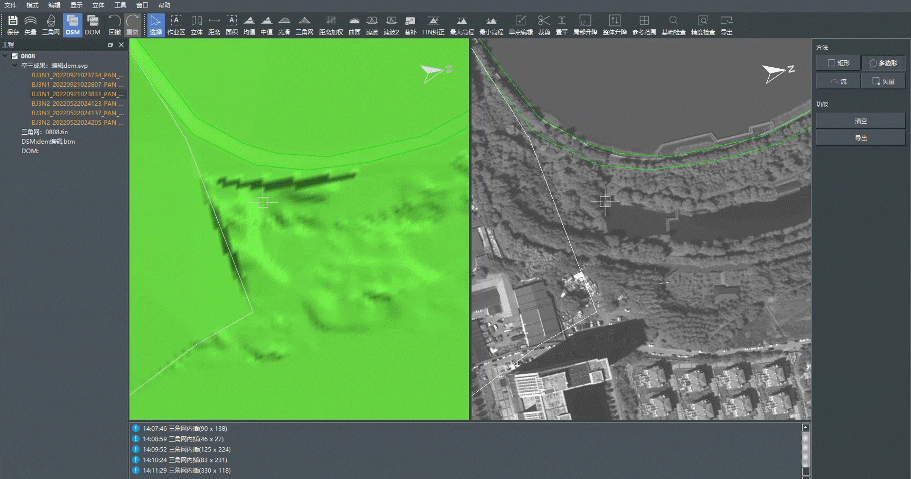911x479 pixels.
Task: Enable the Rectangle (矩形) selection mode
Action: coord(836,62)
